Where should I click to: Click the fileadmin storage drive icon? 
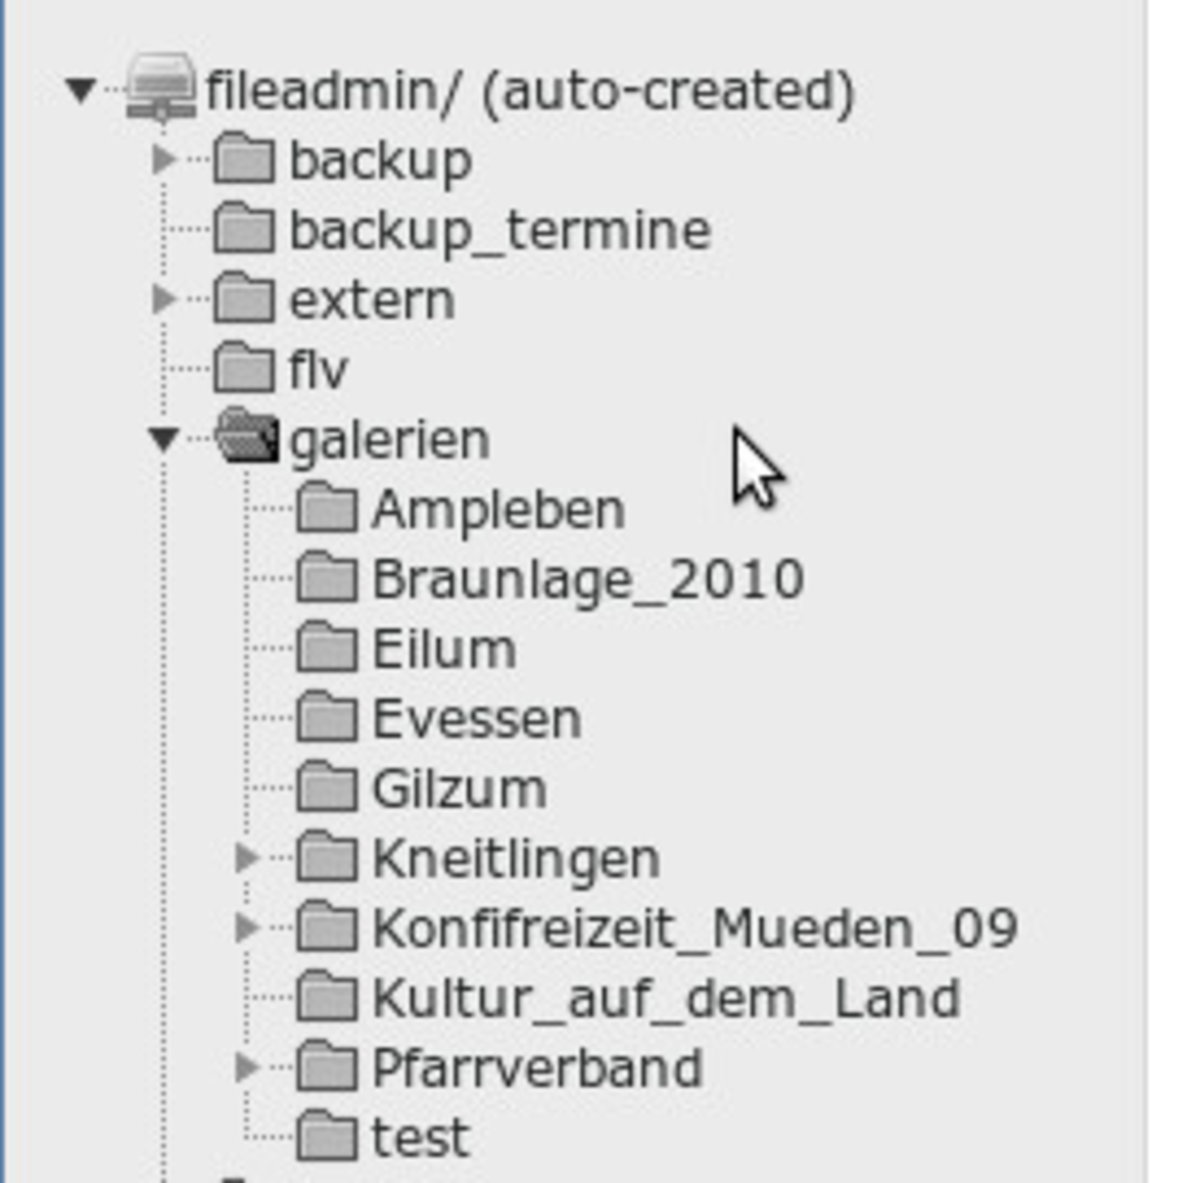(161, 88)
